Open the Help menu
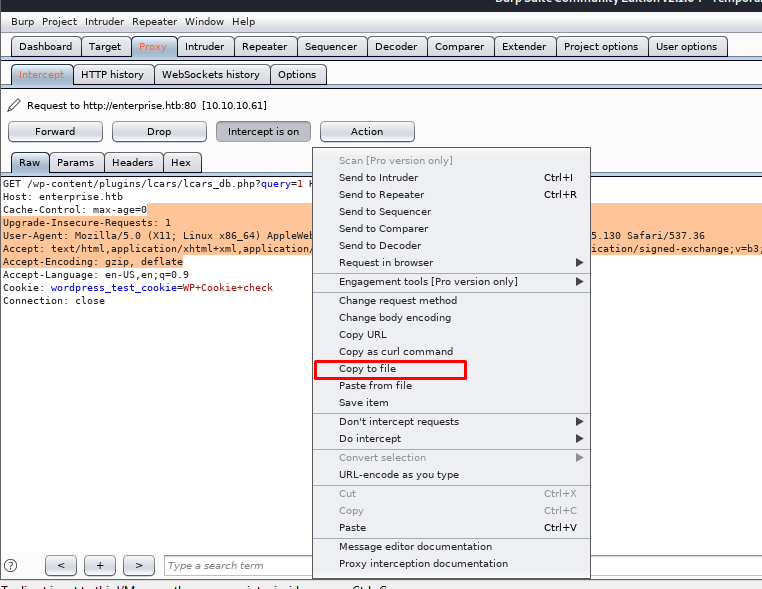This screenshot has height=589, width=762. (243, 22)
